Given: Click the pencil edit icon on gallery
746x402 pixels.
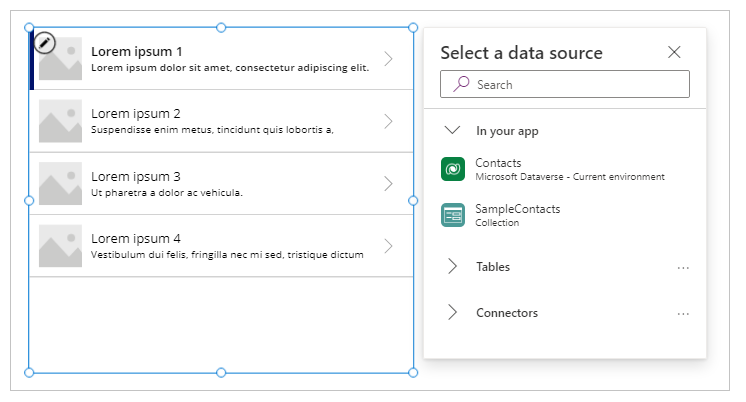Looking at the screenshot, I should tap(44, 43).
